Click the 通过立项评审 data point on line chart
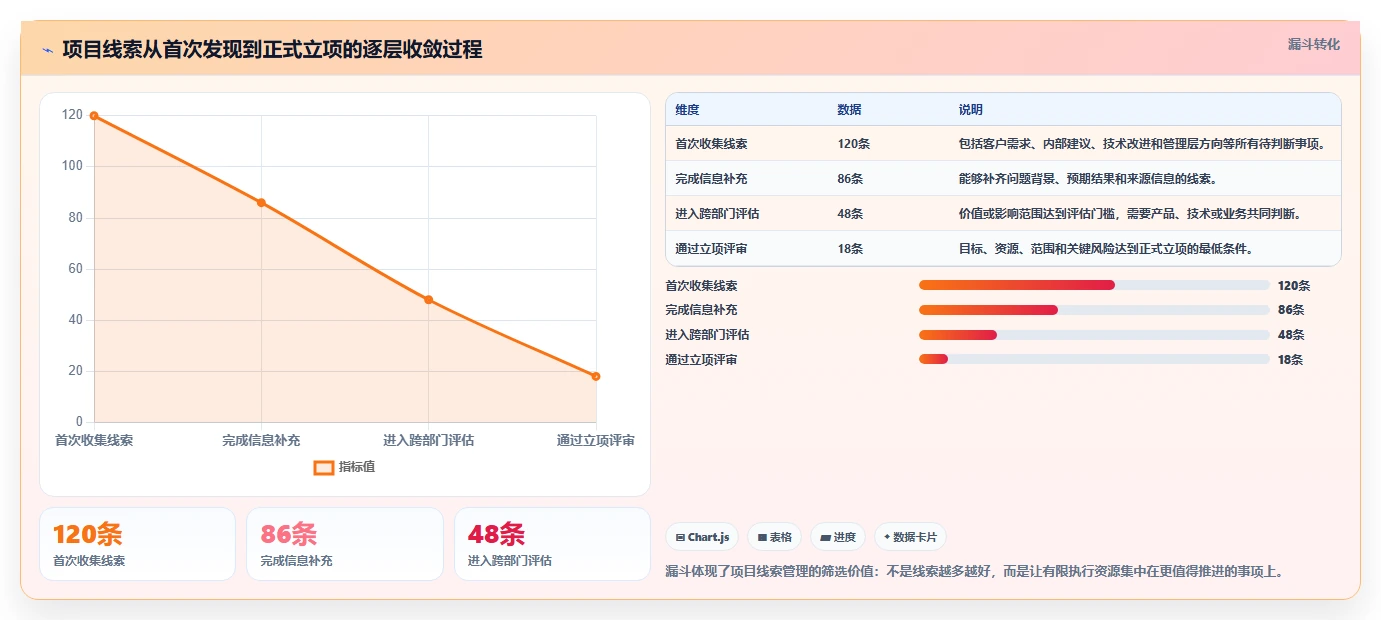 pyautogui.click(x=596, y=376)
